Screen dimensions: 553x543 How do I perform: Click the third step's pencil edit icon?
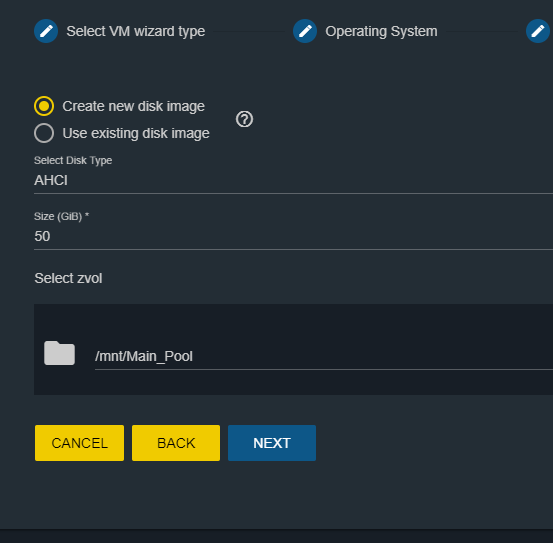coord(538,31)
